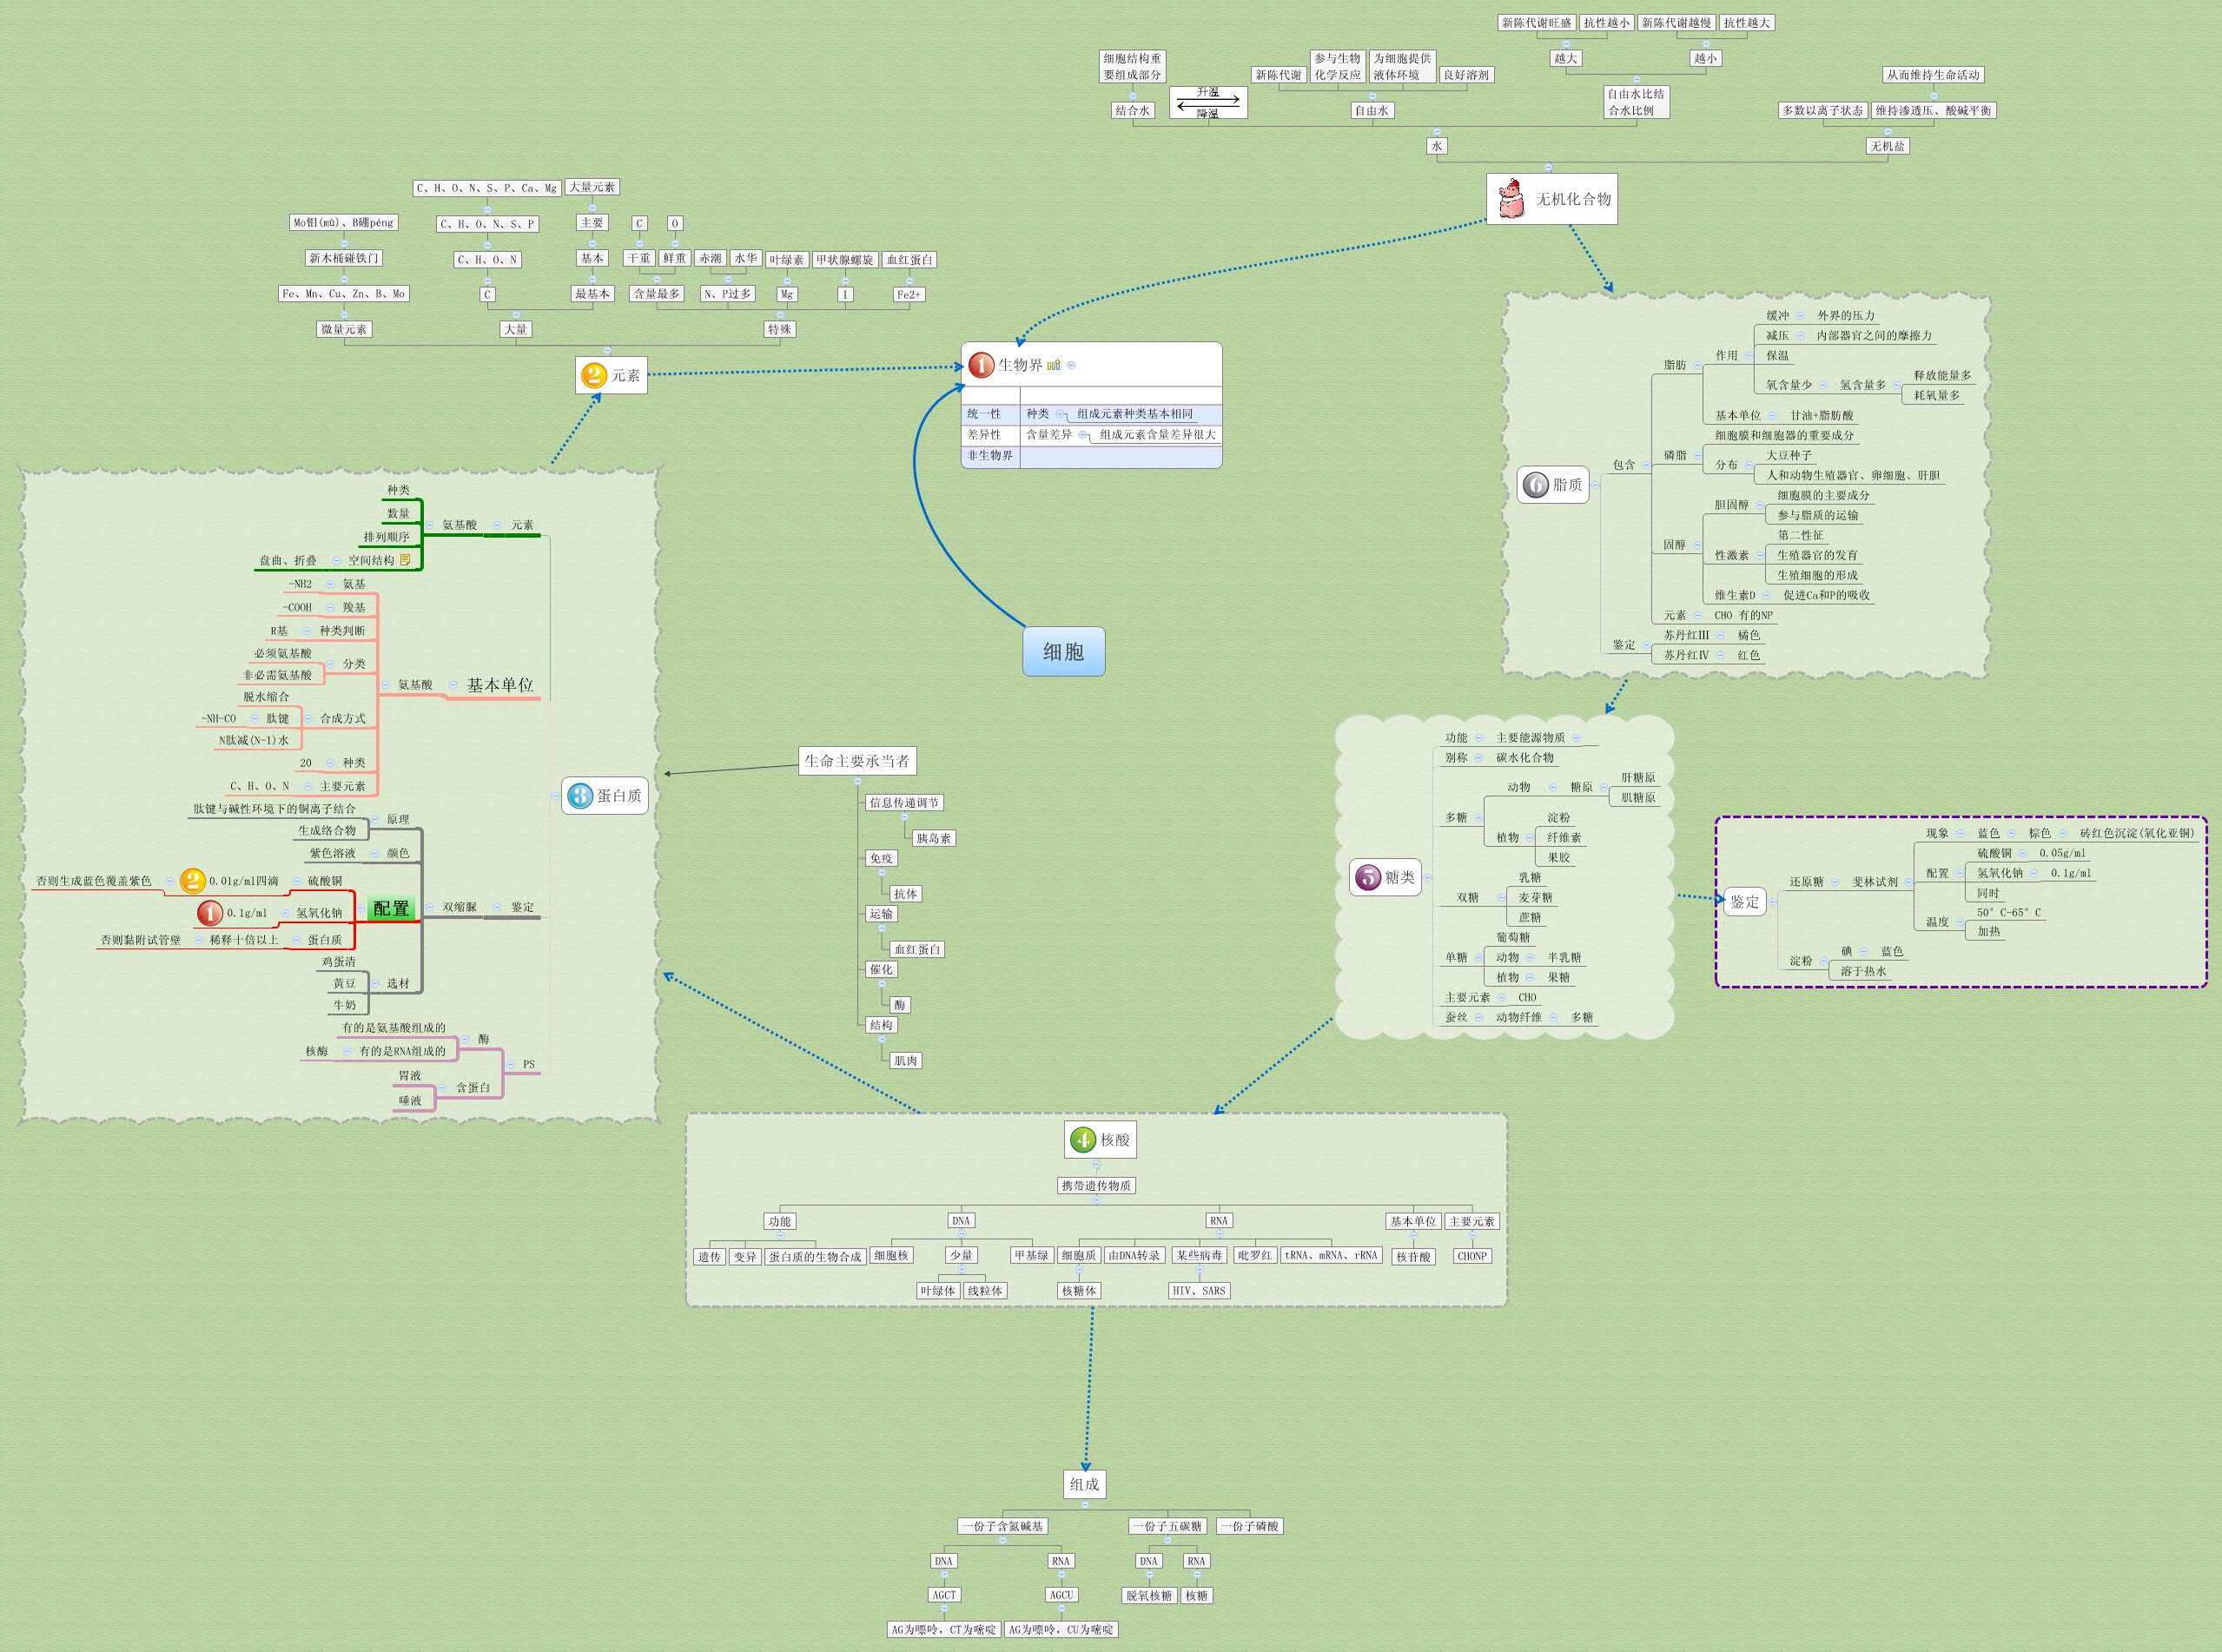The width and height of the screenshot is (2222, 1652).
Task: Open the notes icon beside 空间结构
Action: 406,561
